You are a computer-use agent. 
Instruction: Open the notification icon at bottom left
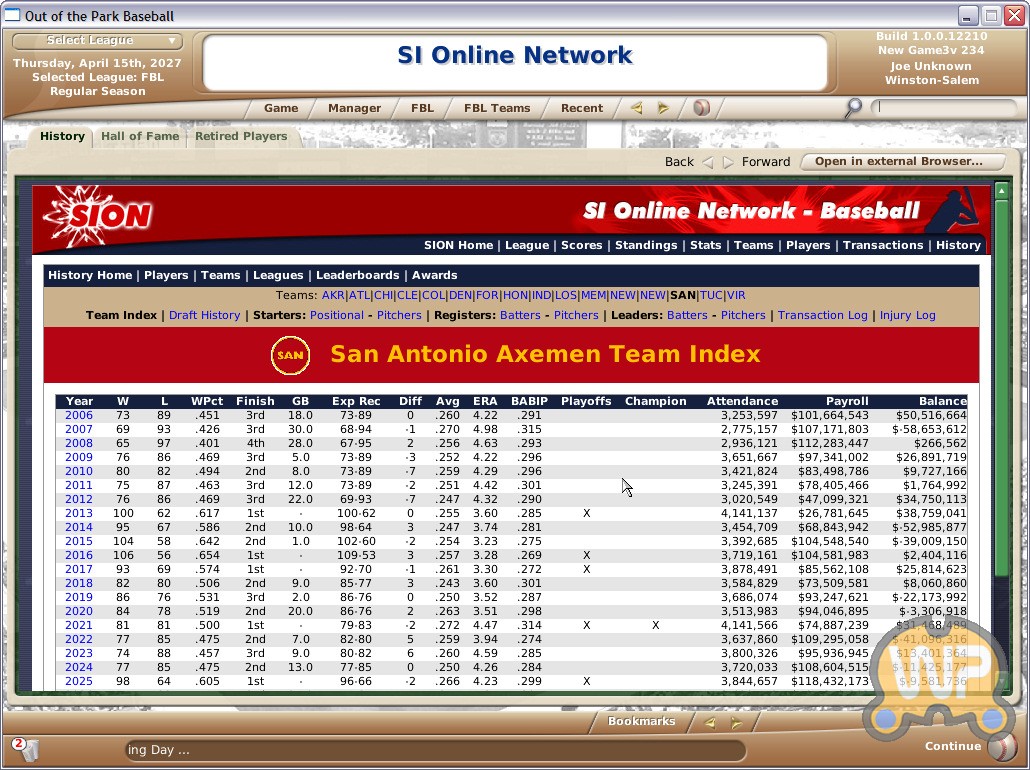tap(23, 748)
